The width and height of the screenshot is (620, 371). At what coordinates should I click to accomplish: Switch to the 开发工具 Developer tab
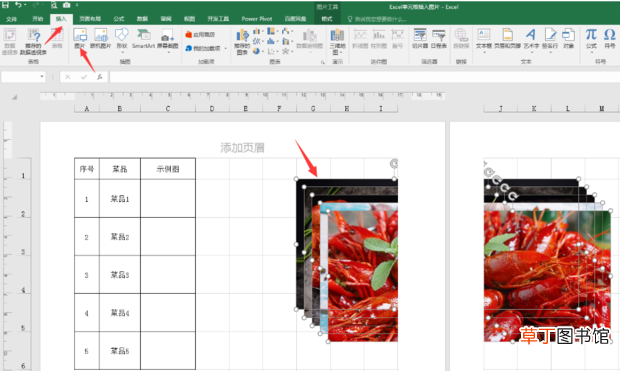tap(218, 19)
